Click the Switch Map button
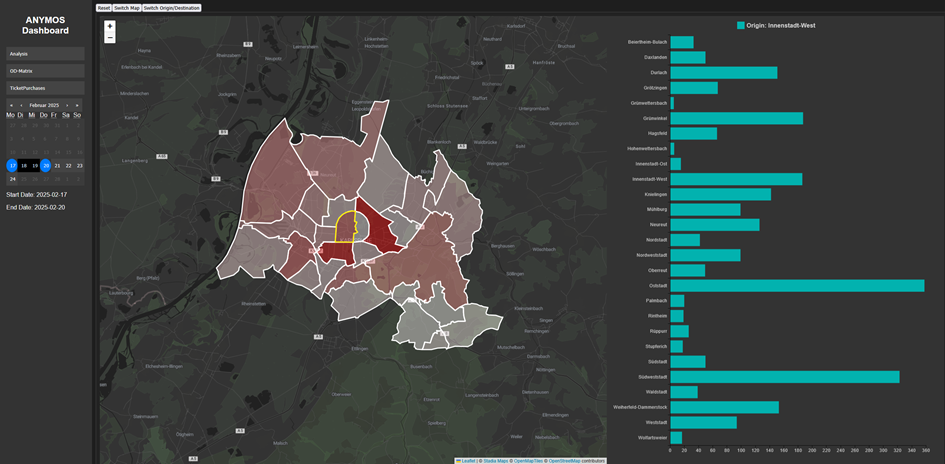 (127, 8)
